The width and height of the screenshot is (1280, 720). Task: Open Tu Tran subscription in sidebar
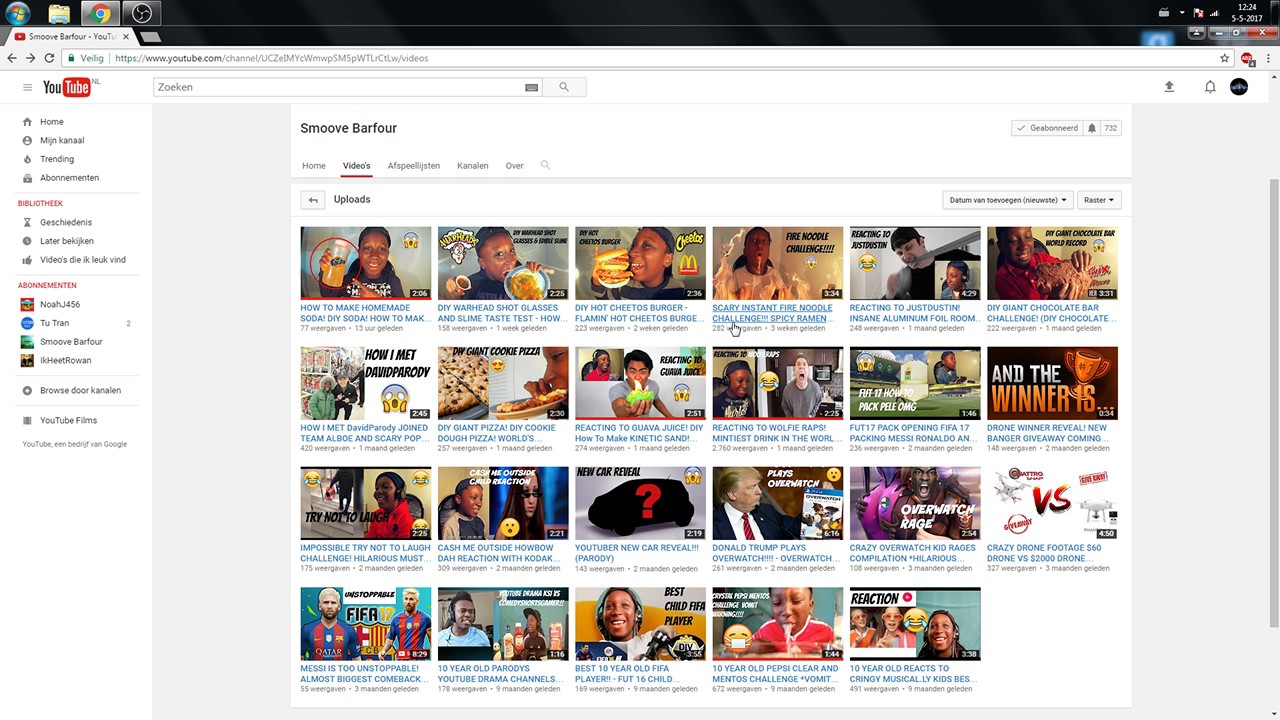click(54, 323)
